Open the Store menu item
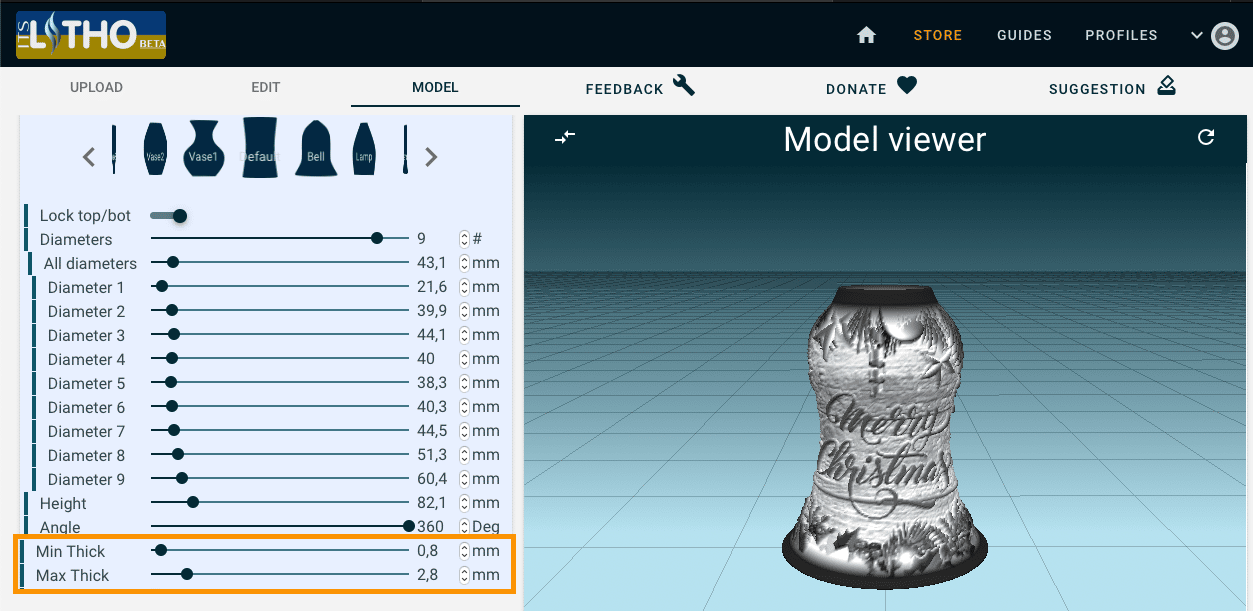 938,35
